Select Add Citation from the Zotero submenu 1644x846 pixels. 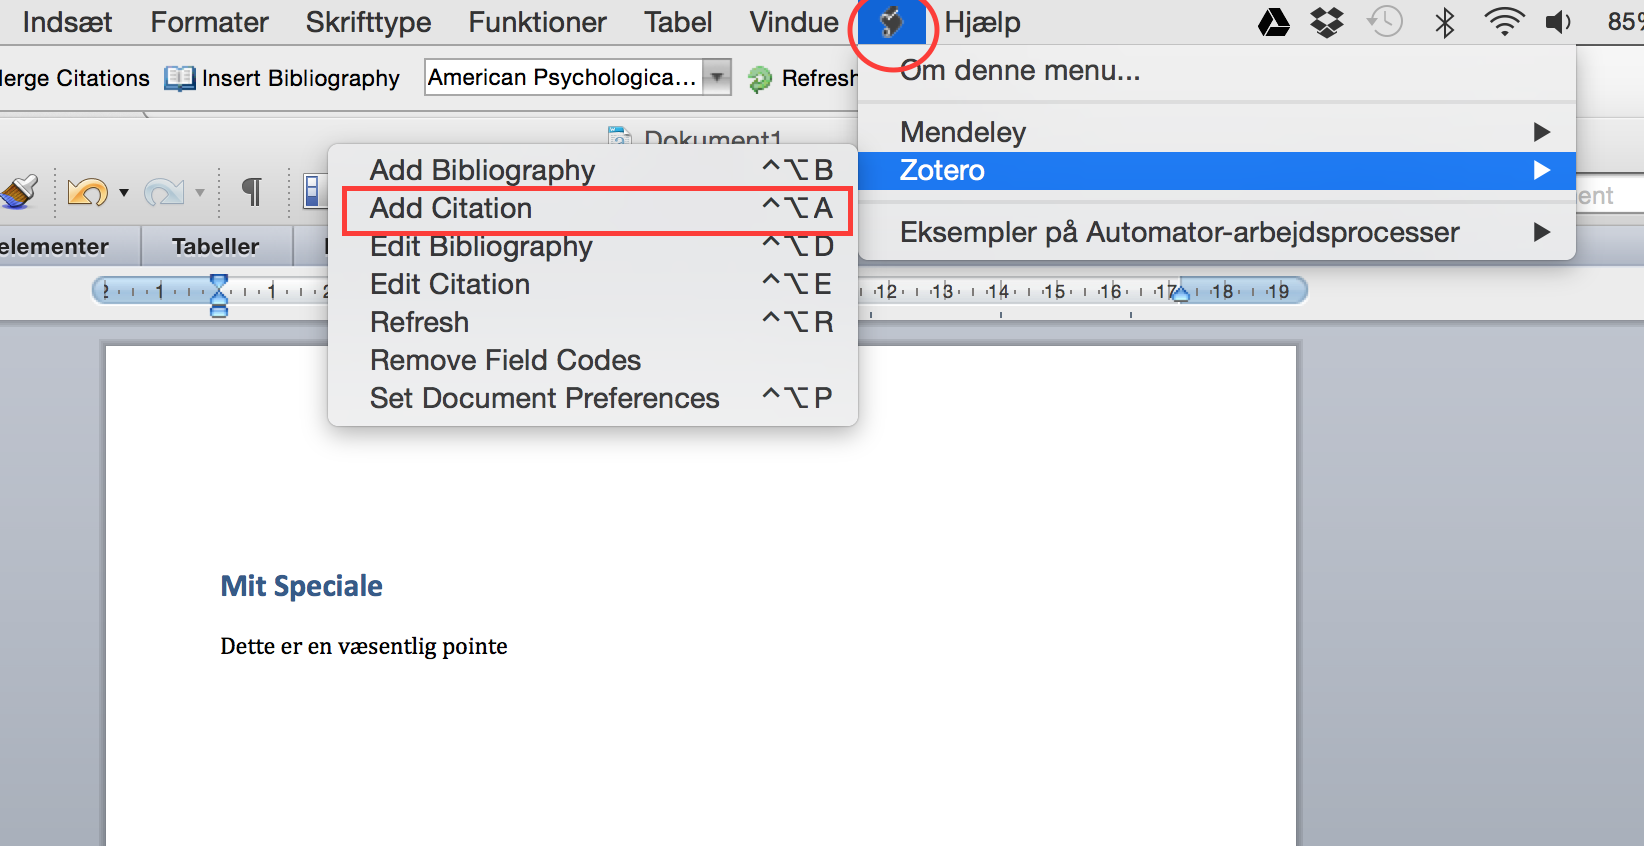coord(451,209)
